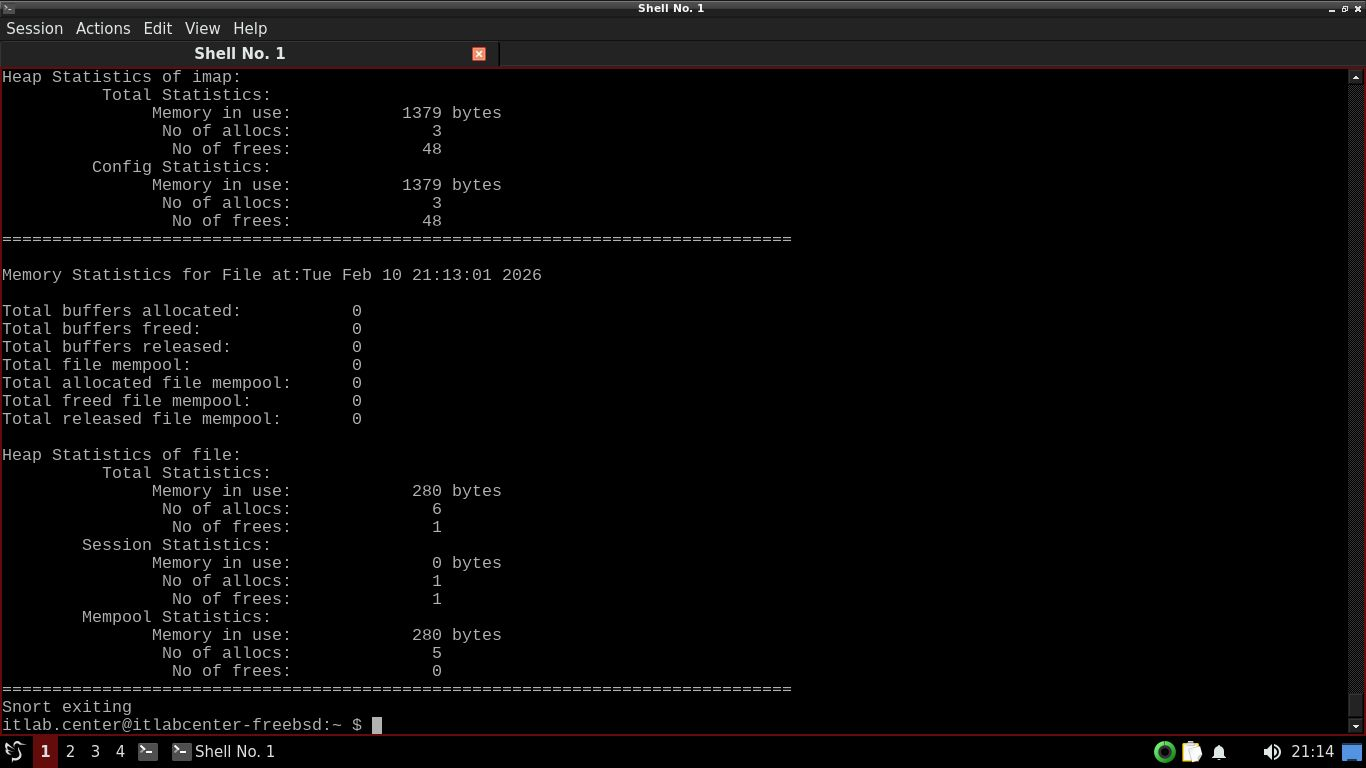The height and width of the screenshot is (768, 1366).
Task: Switch to workspace 4
Action: click(120, 751)
